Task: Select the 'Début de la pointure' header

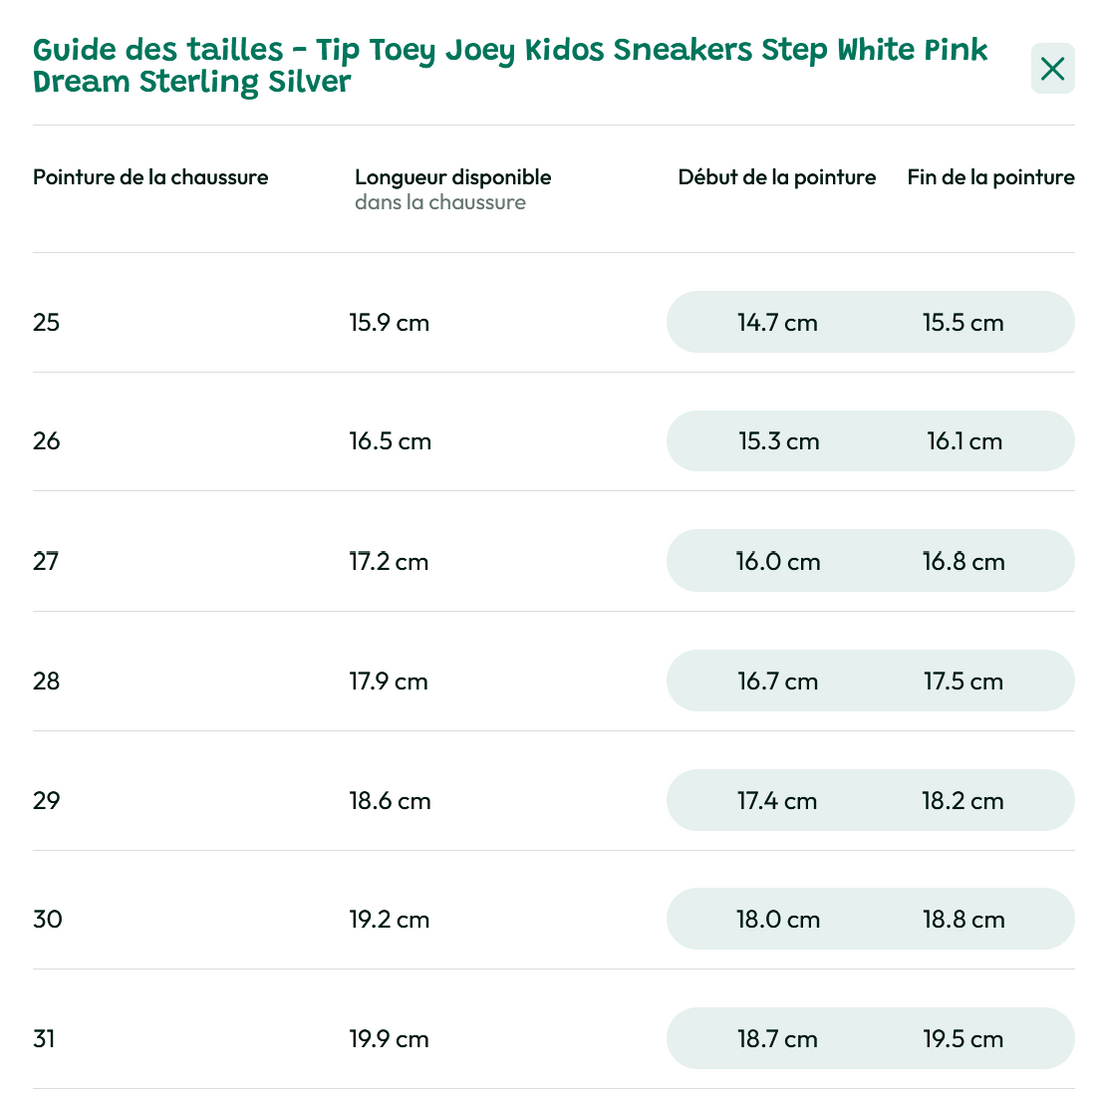Action: [776, 178]
